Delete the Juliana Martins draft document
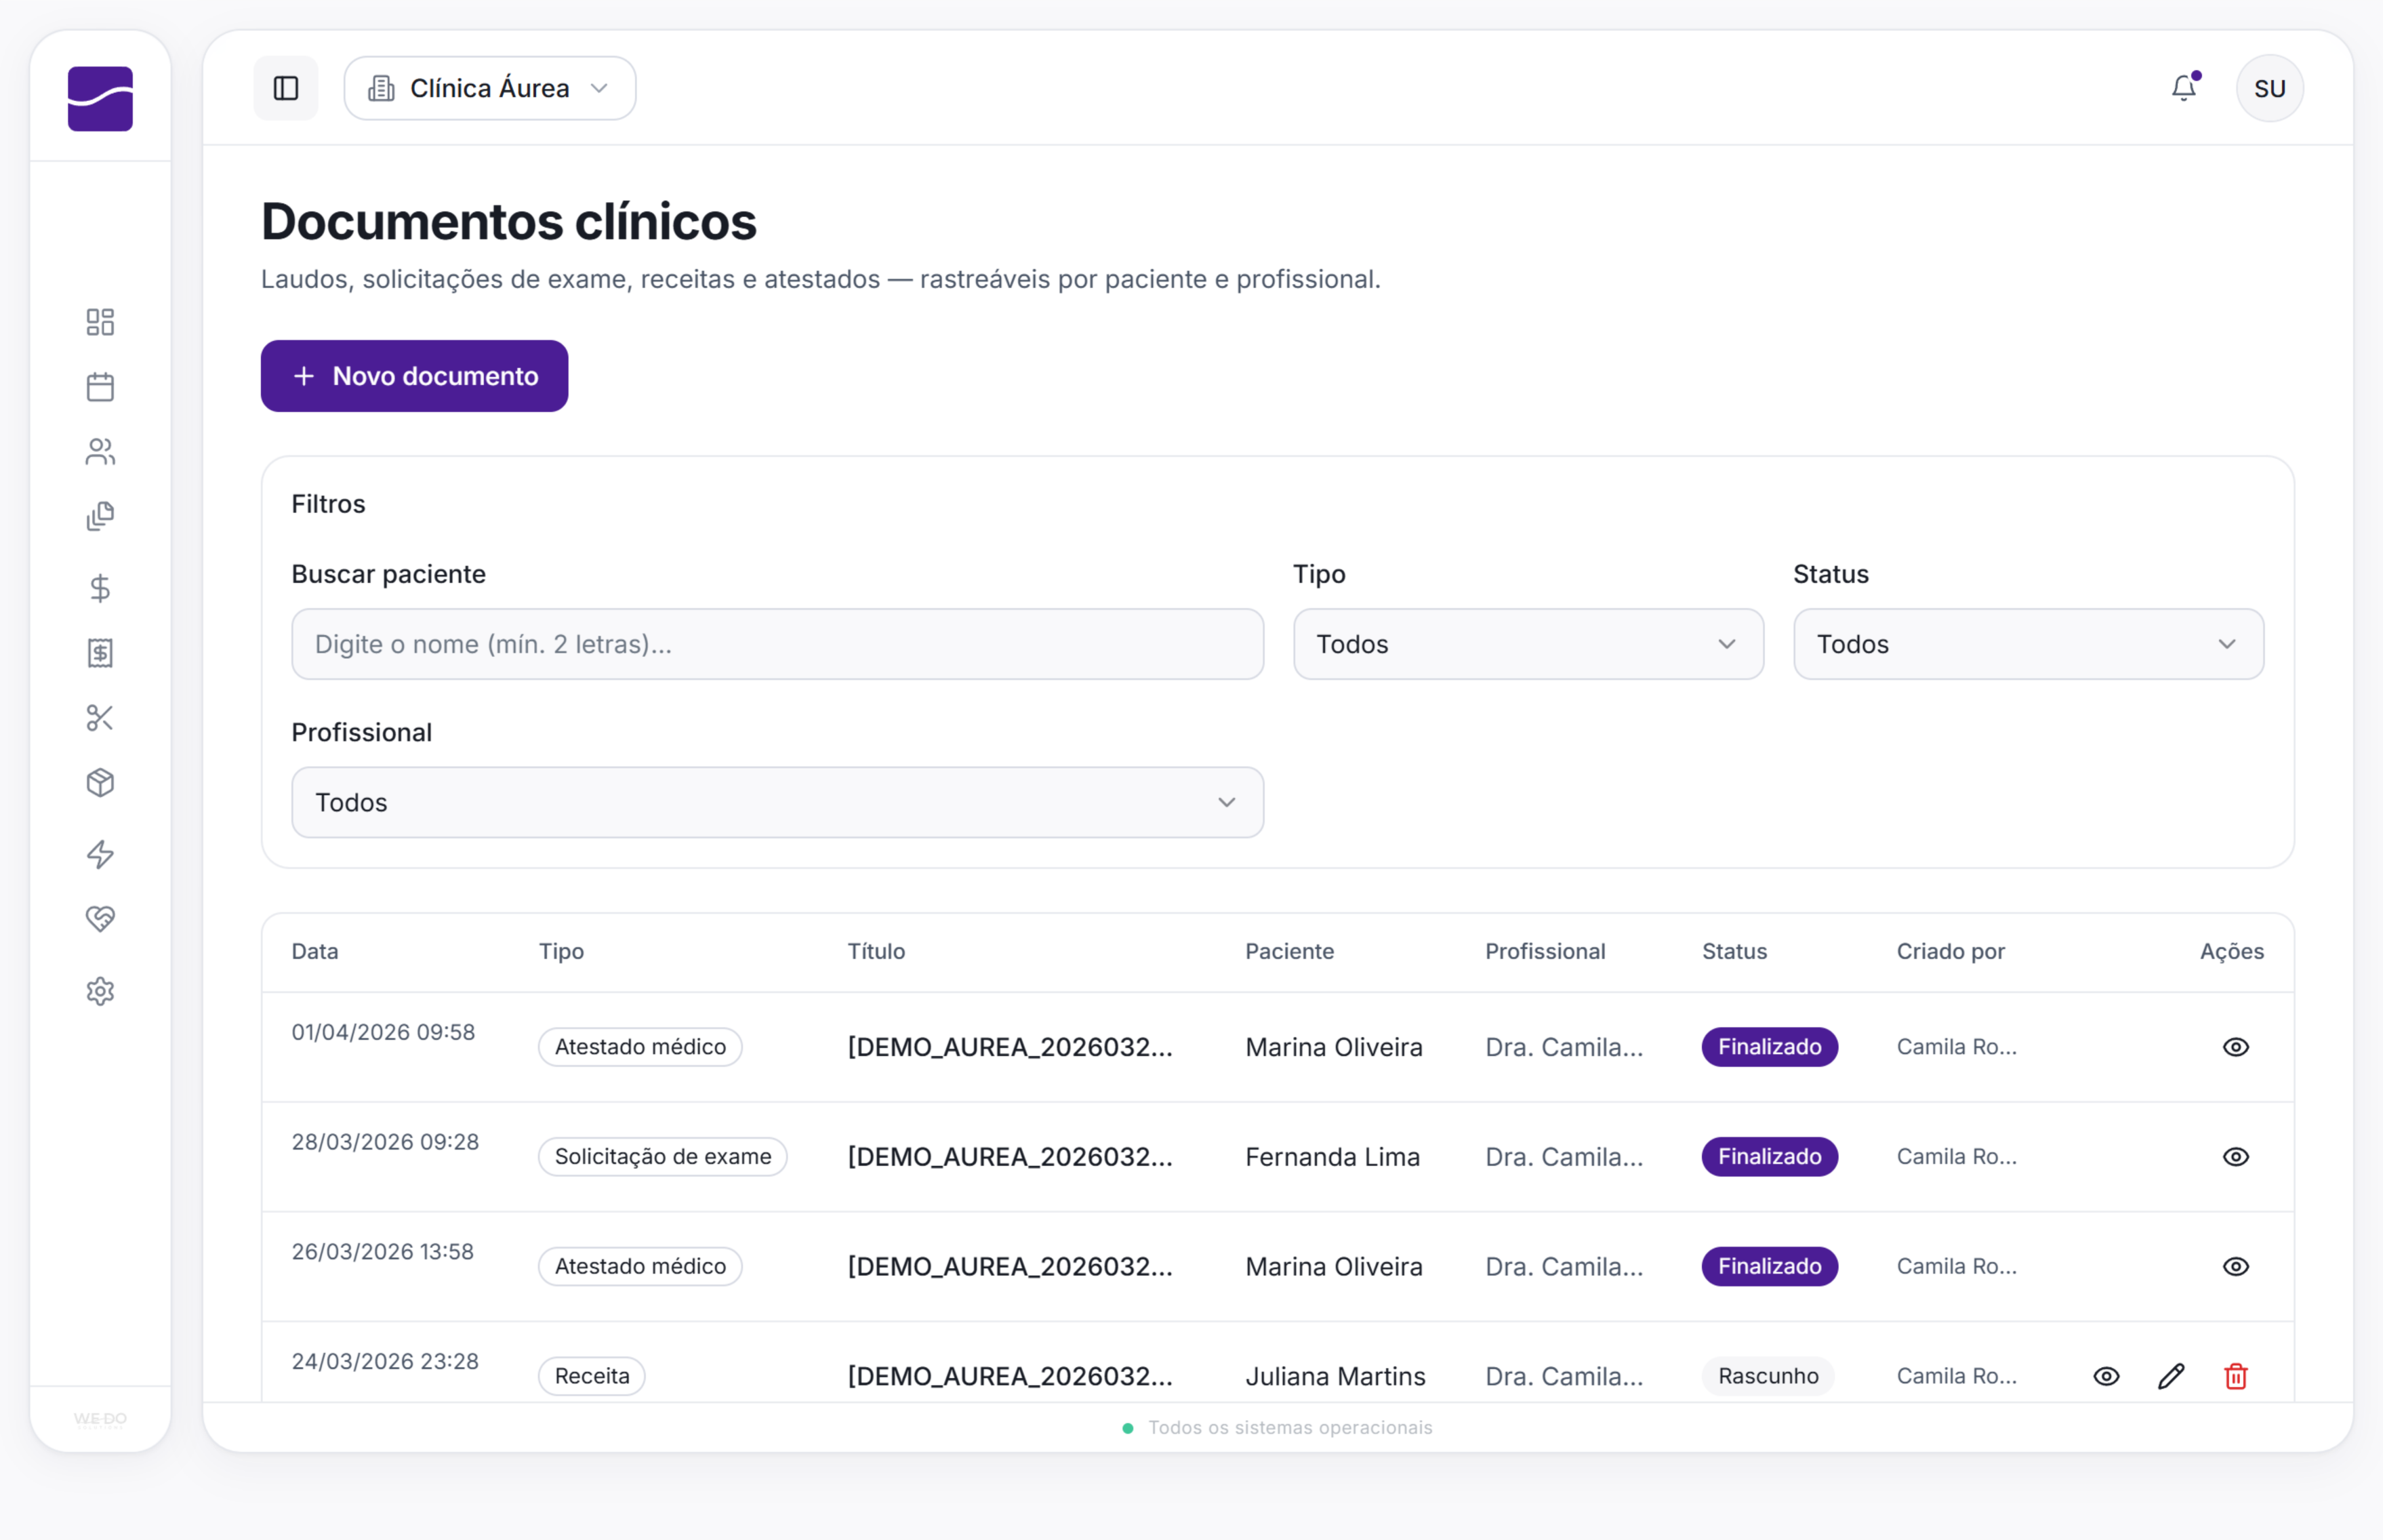Screen dimensions: 2383x1540 pyautogui.click(x=2235, y=1376)
